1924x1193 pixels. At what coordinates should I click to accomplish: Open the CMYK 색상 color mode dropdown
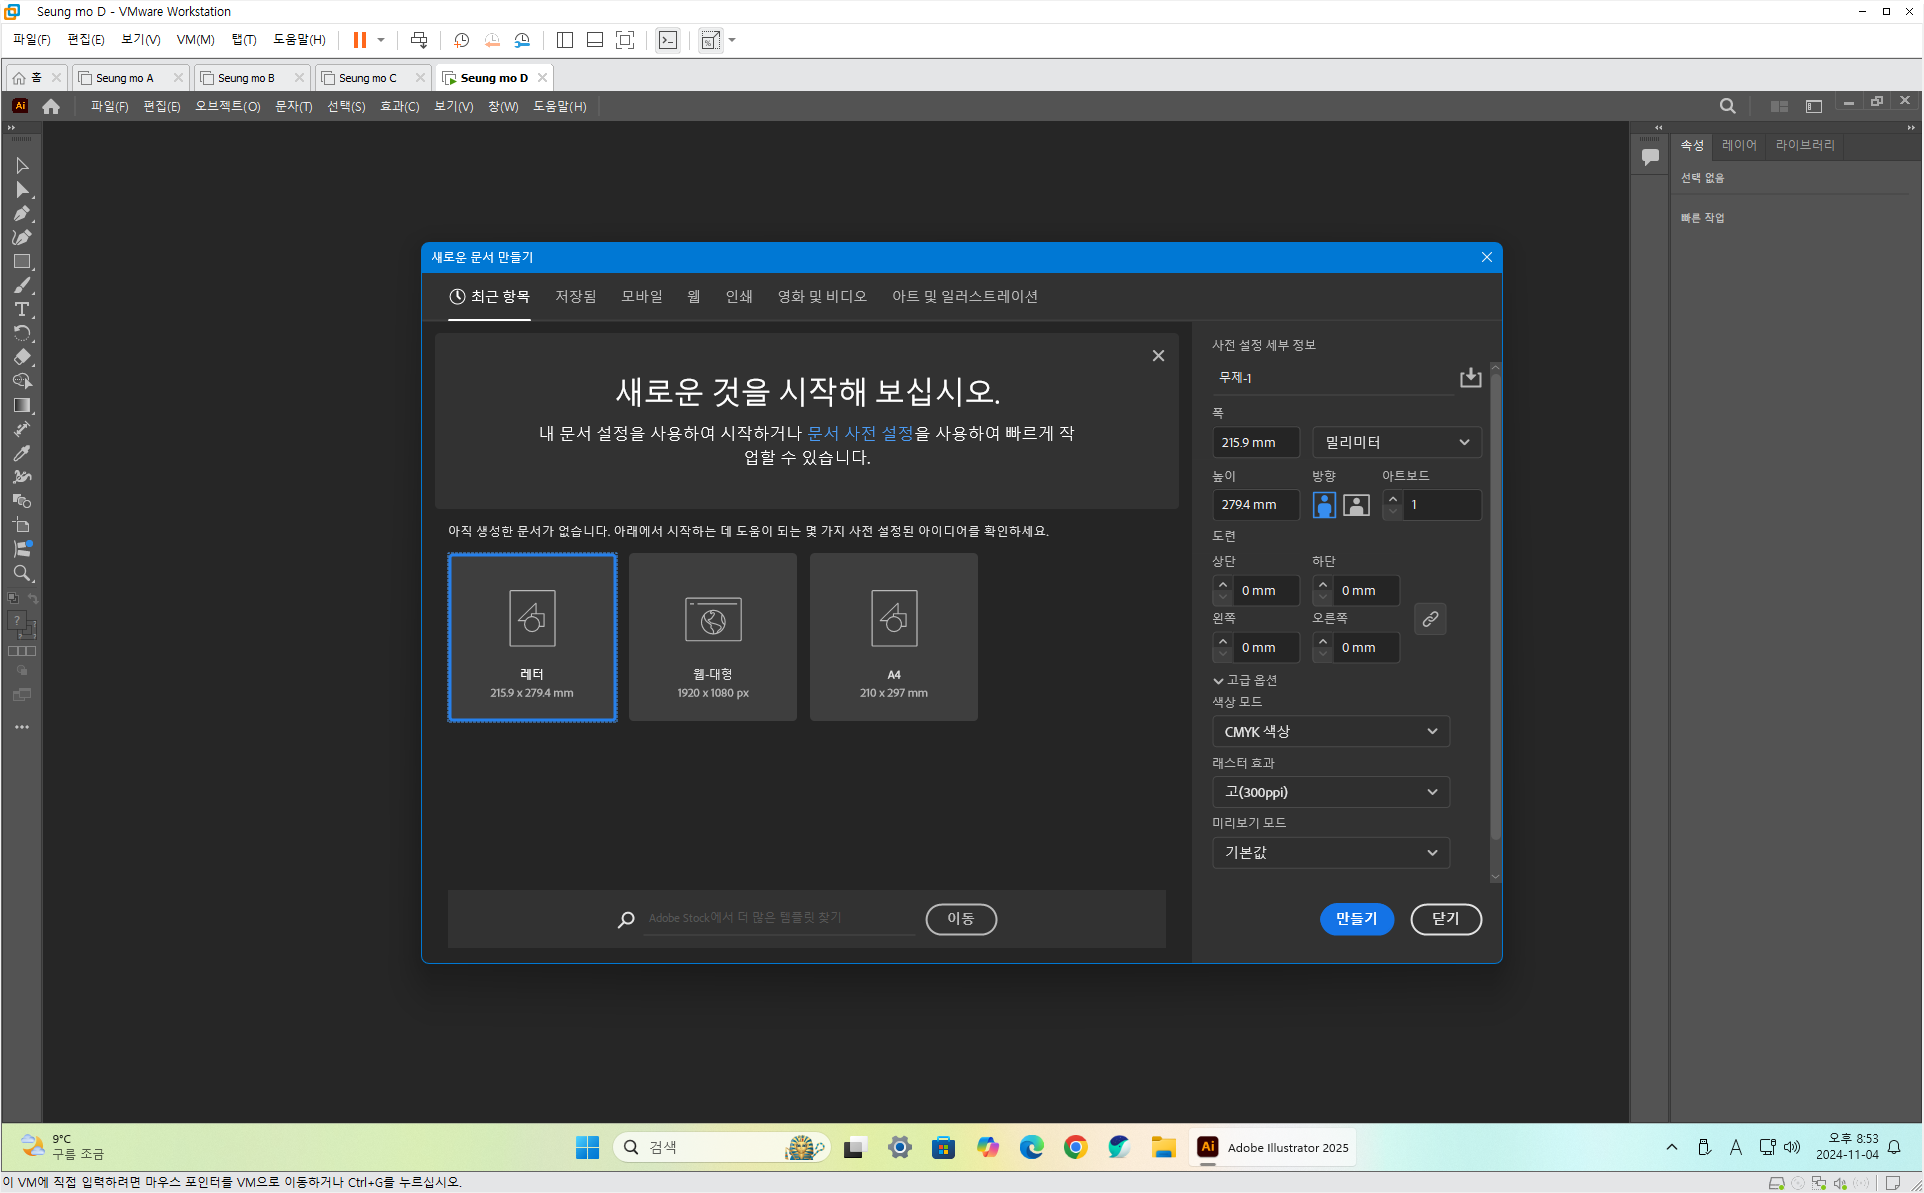tap(1330, 732)
